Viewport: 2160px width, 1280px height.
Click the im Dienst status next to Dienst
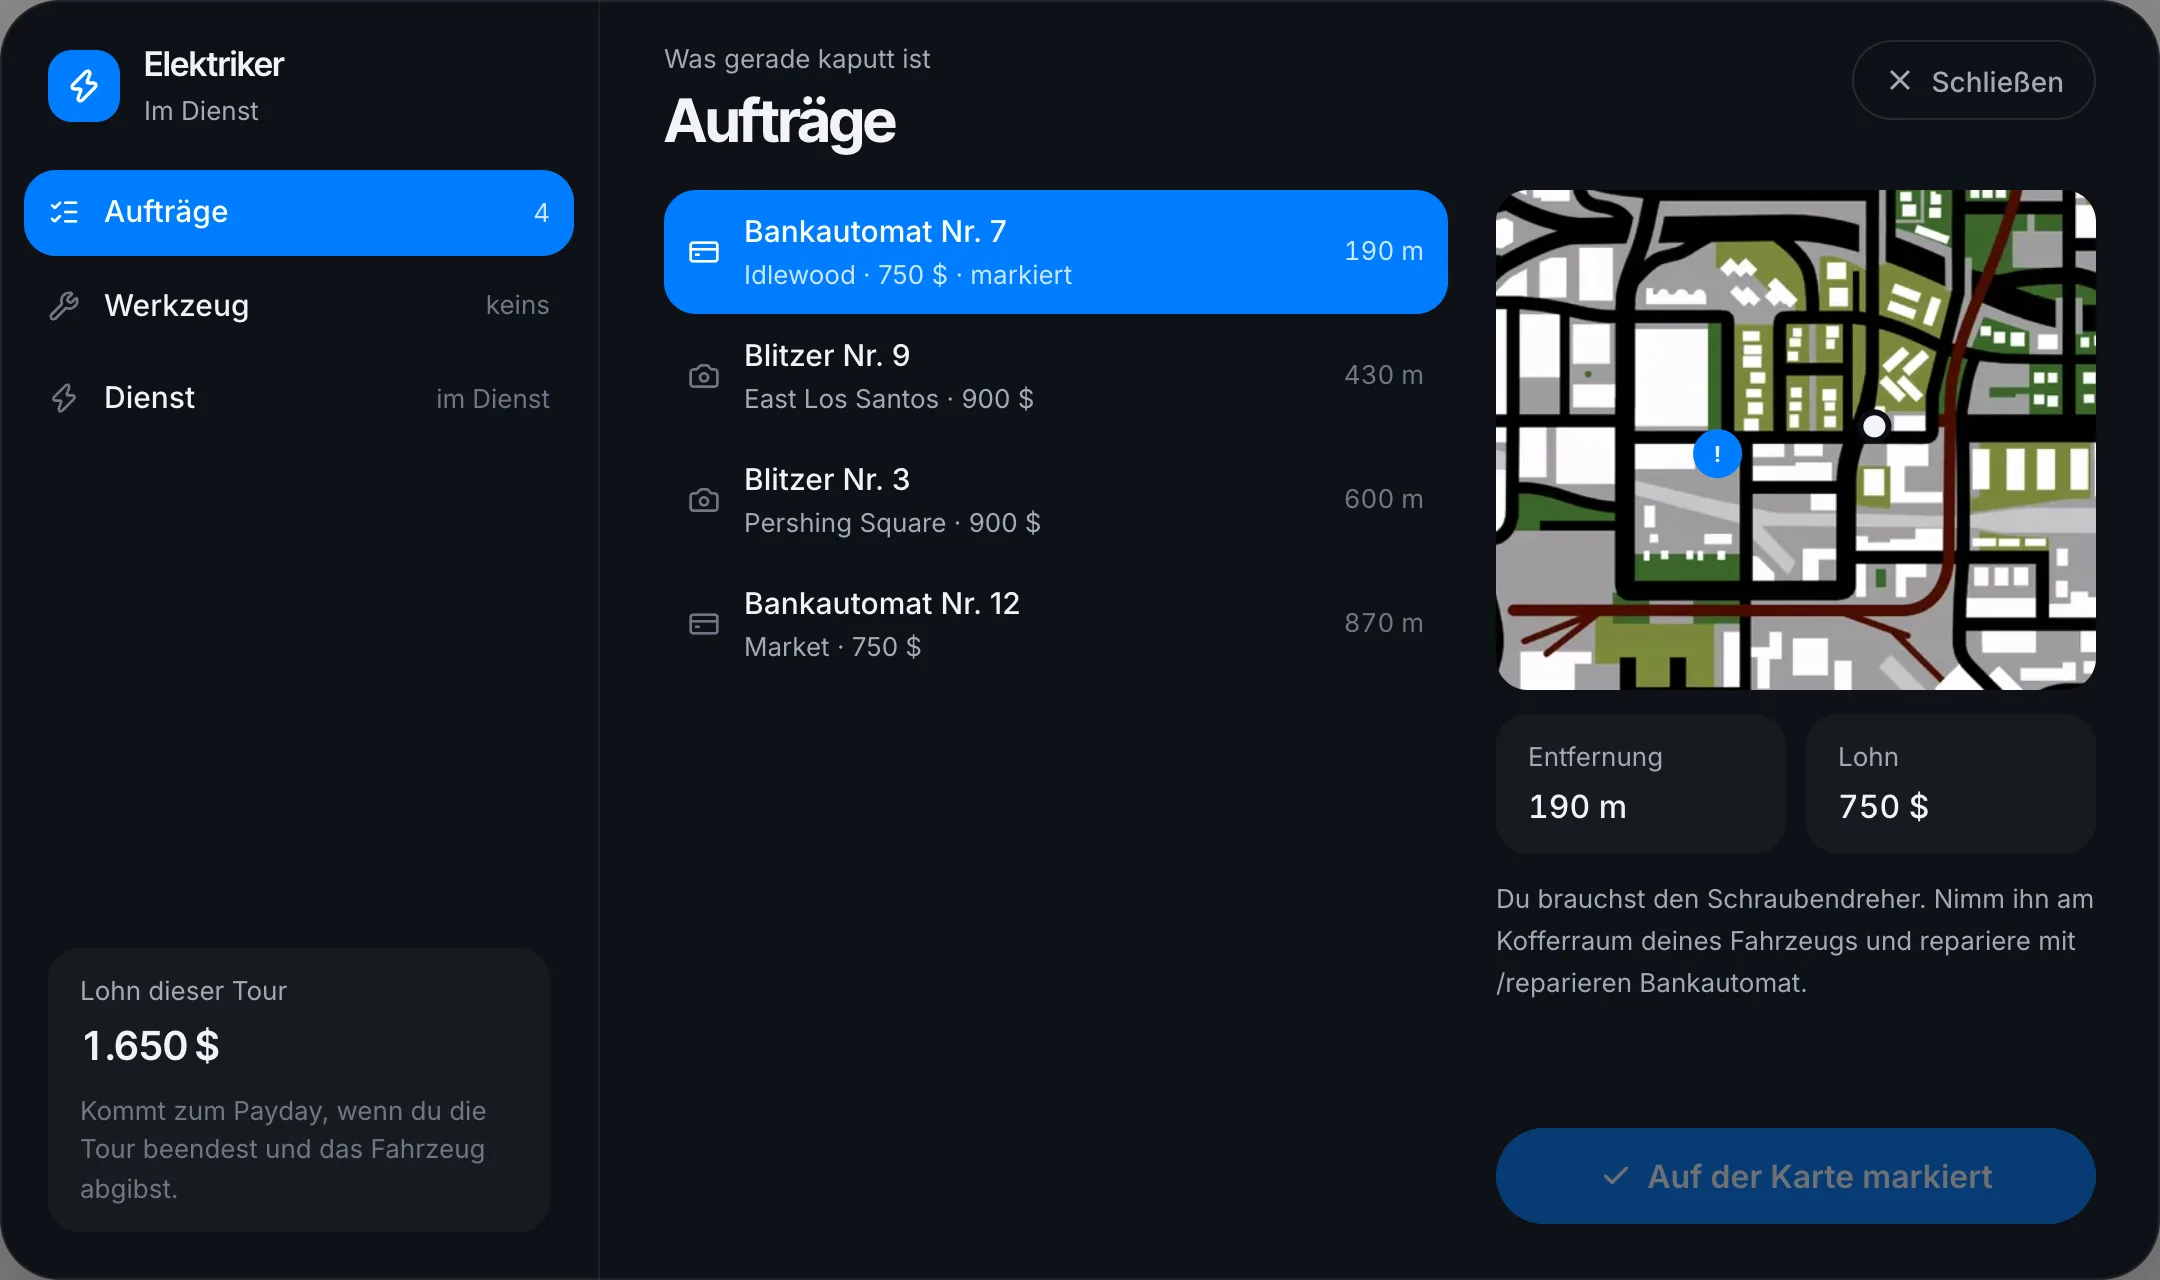point(493,399)
